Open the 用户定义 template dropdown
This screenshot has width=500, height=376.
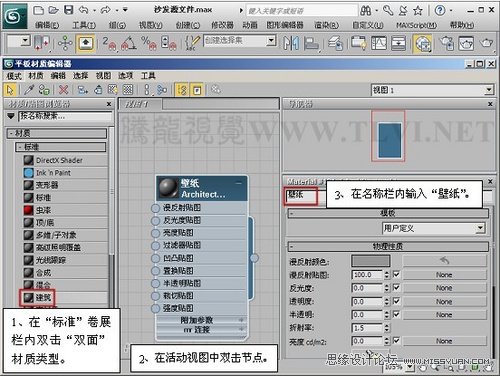[433, 228]
